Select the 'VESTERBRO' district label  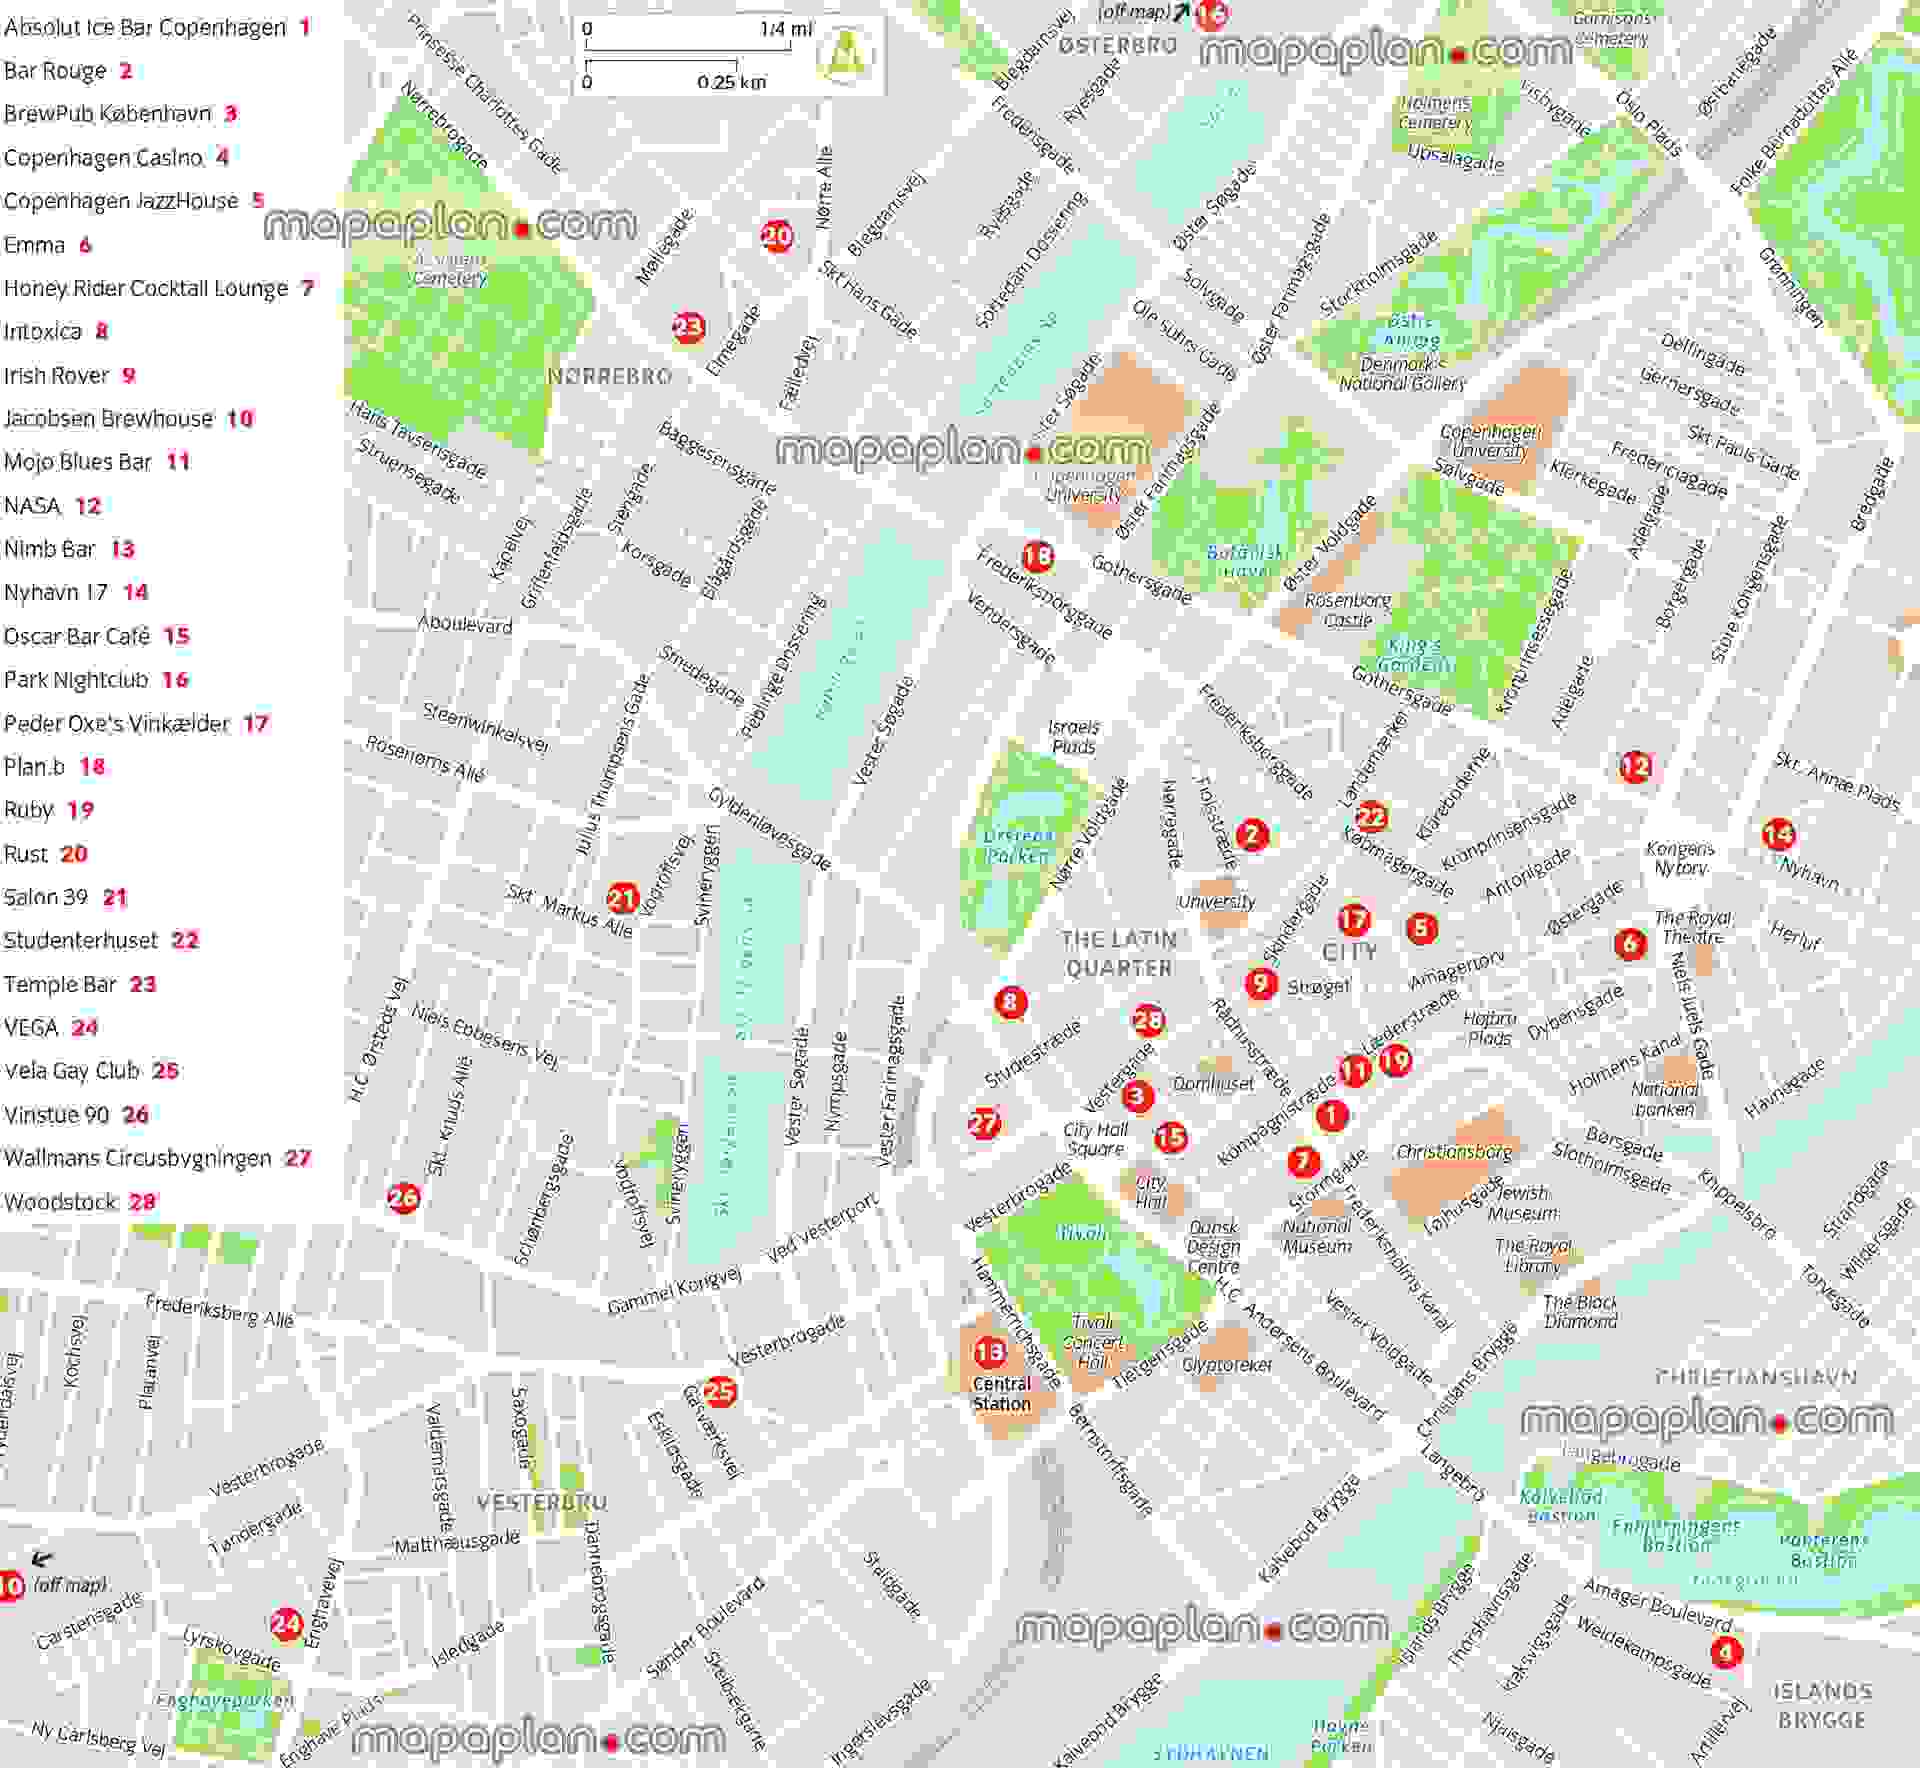pyautogui.click(x=541, y=1502)
